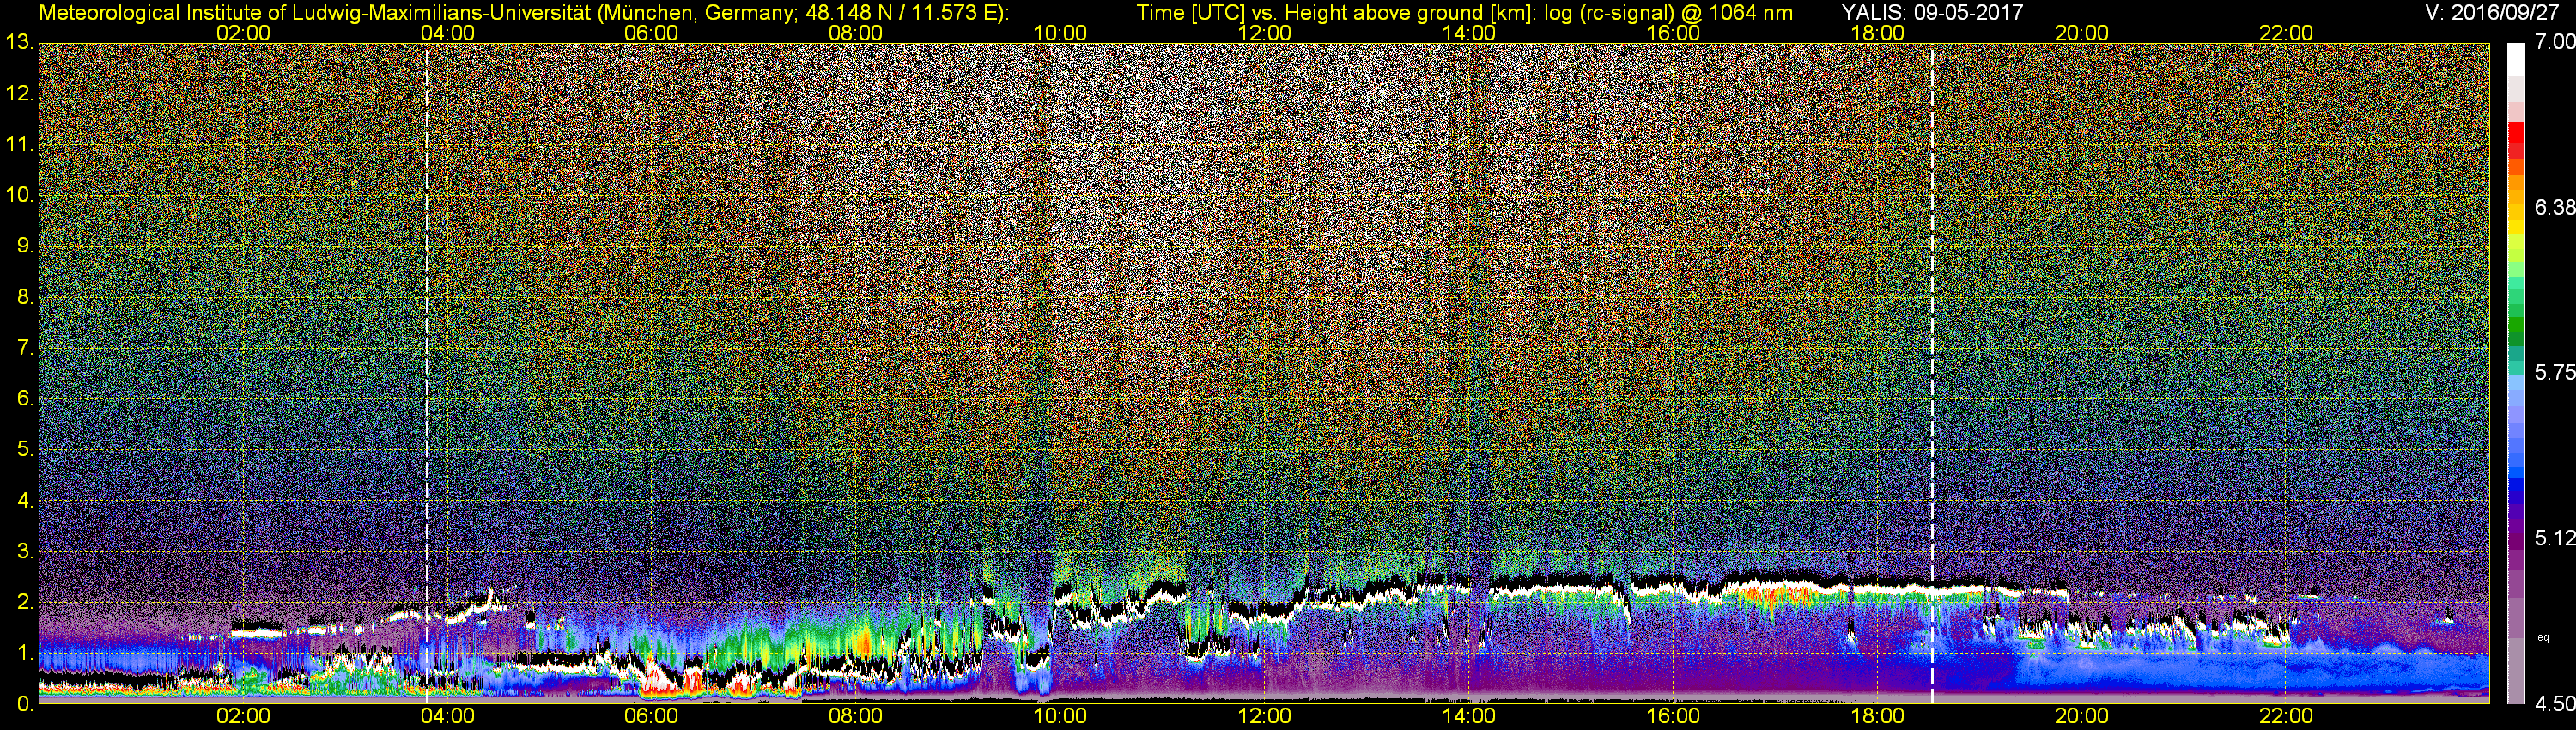Click the 06:00 tick on the bottom axis

tap(651, 716)
